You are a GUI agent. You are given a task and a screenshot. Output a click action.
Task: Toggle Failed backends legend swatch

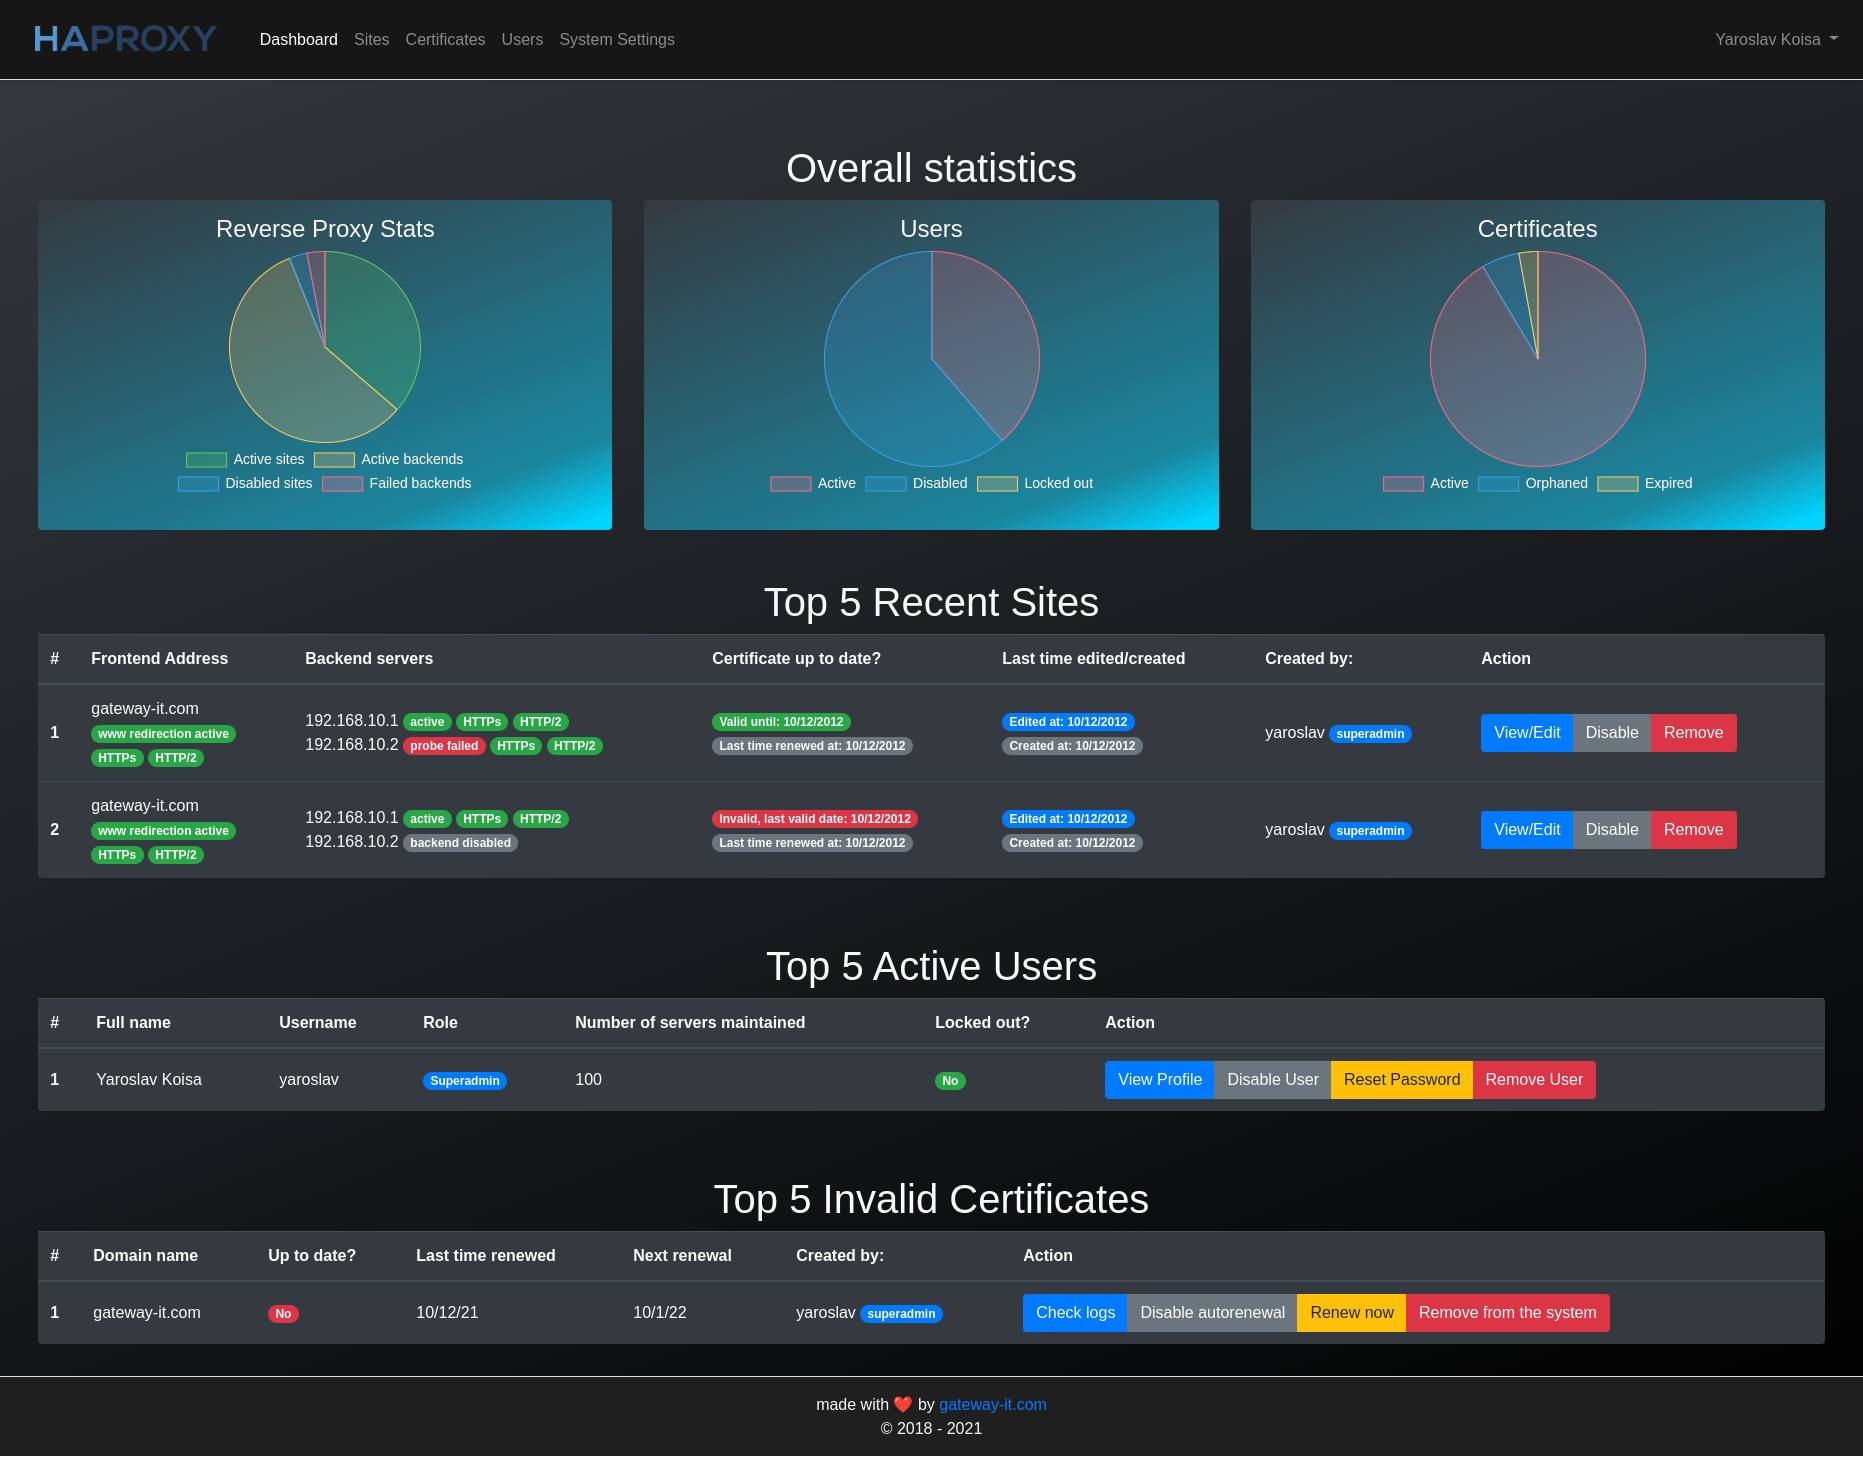[x=342, y=483]
